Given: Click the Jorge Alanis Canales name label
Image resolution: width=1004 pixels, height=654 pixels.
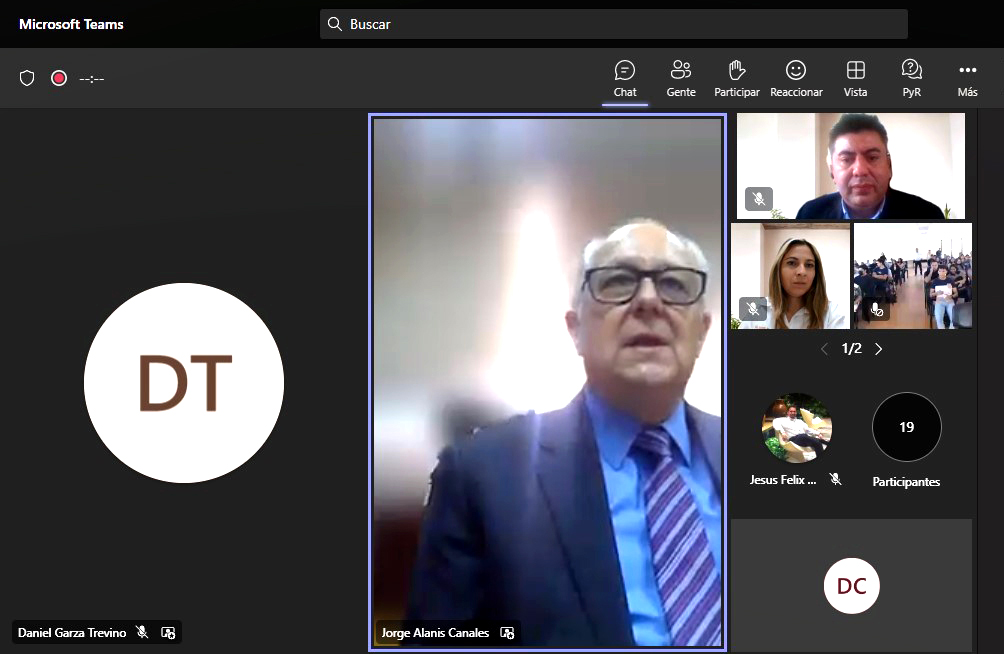Looking at the screenshot, I should [x=435, y=633].
